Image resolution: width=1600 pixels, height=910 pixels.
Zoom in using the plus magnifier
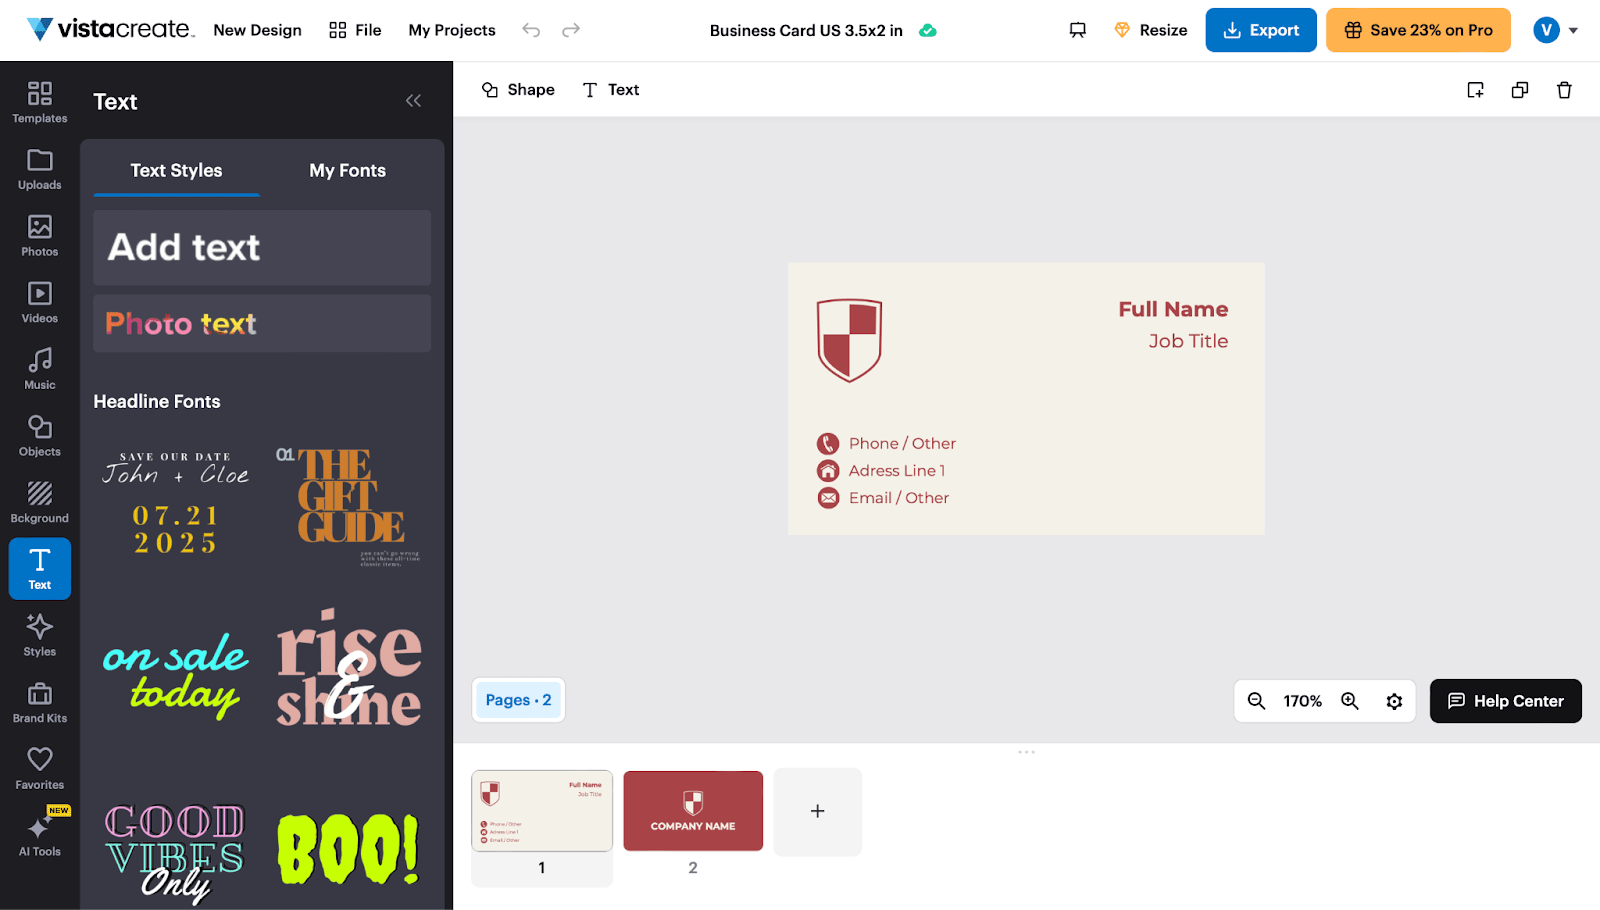coord(1350,701)
